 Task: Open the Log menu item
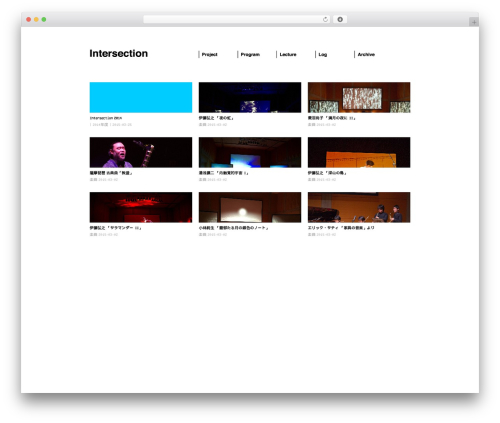coord(323,54)
